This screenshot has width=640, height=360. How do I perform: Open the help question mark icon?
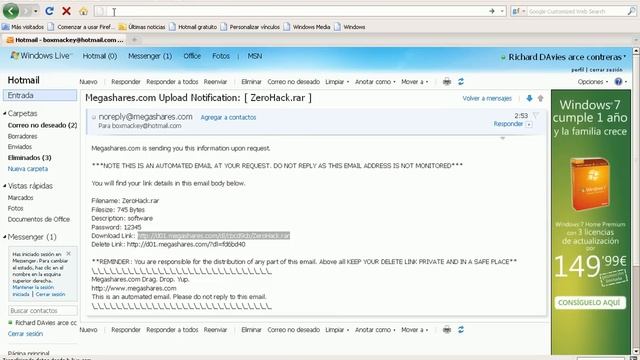click(618, 82)
